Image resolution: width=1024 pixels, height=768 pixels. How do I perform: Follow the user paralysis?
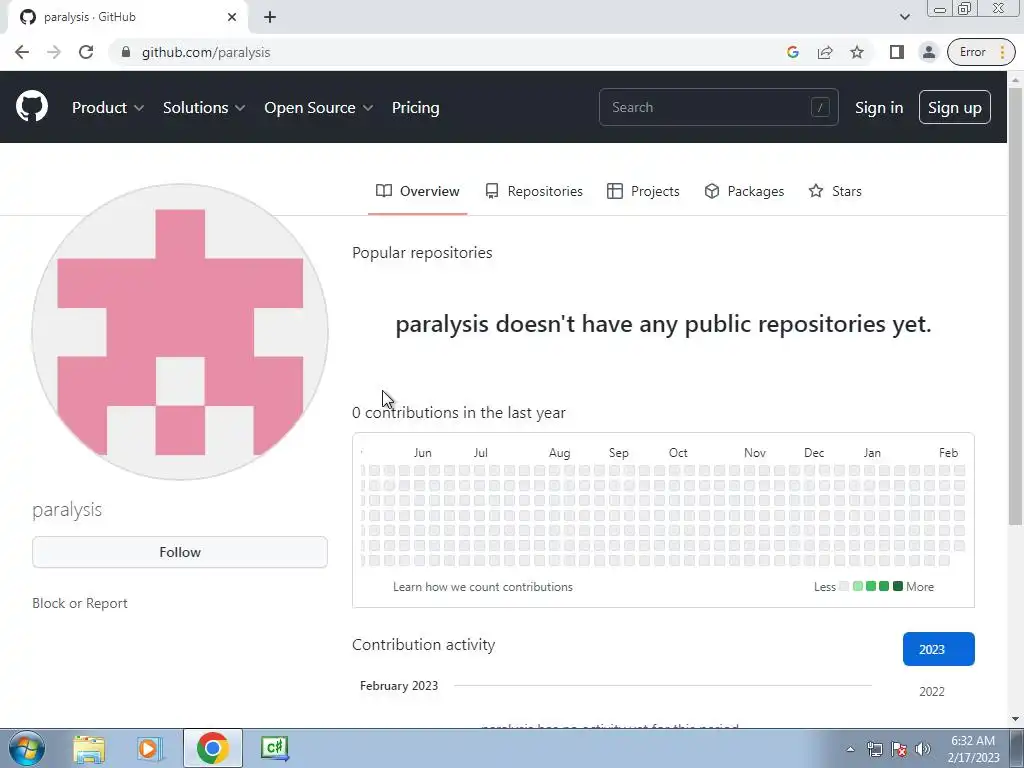click(180, 552)
